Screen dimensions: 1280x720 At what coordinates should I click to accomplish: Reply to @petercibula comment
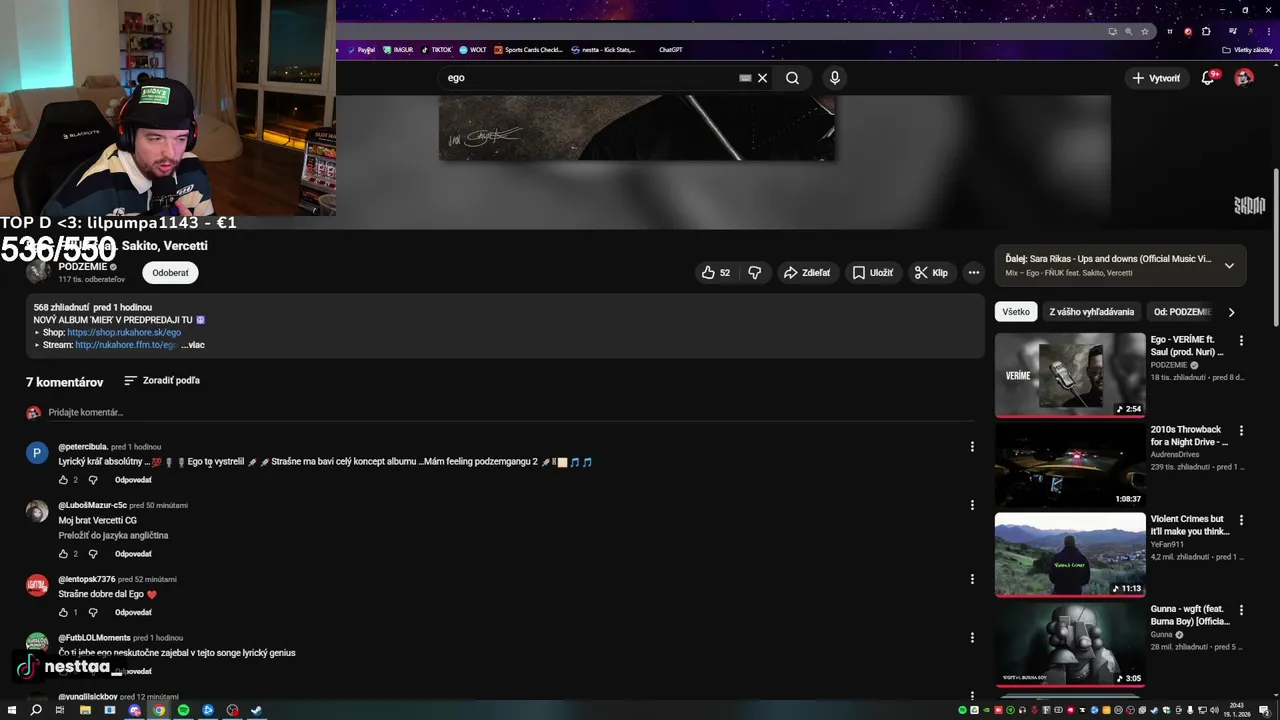click(x=133, y=480)
